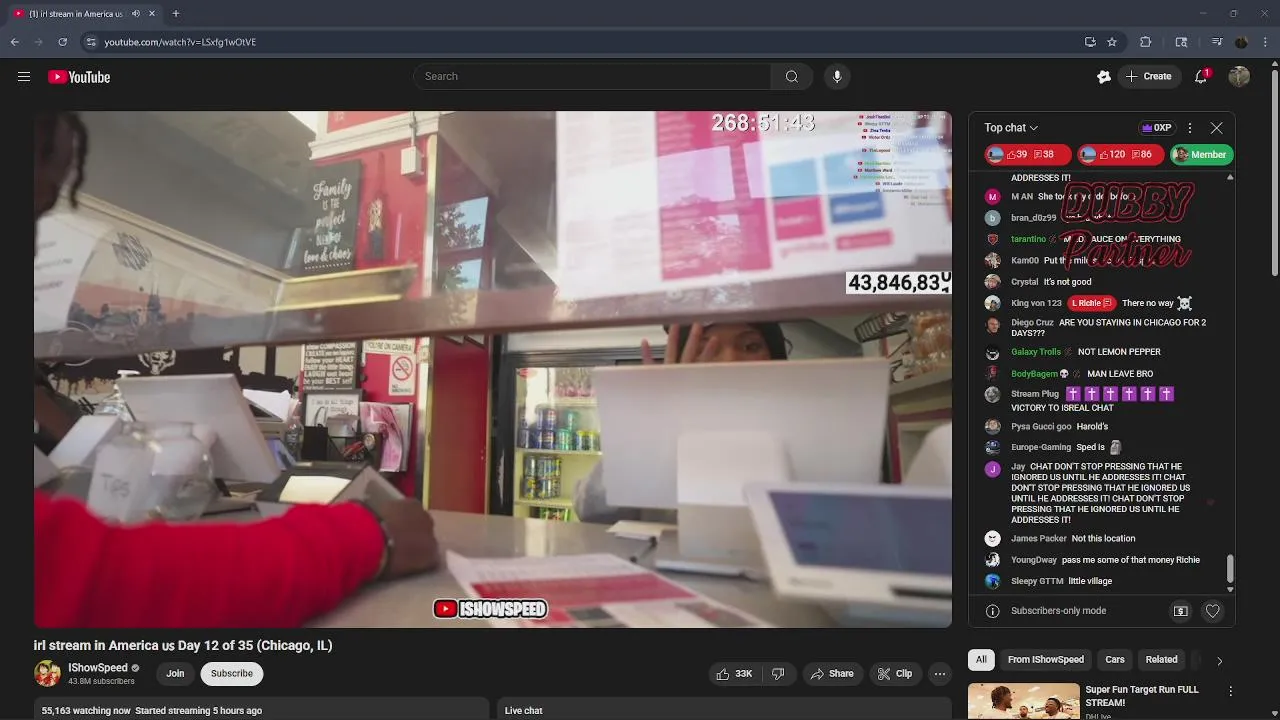Click the video player to pause

pyautogui.click(x=493, y=369)
